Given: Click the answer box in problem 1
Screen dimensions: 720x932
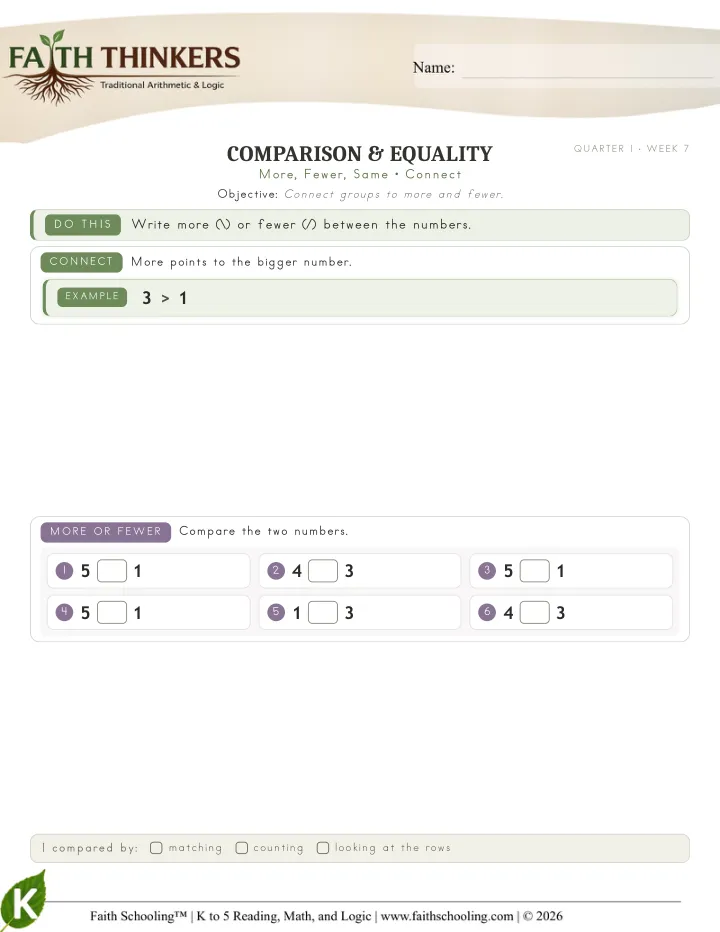Looking at the screenshot, I should coord(112,571).
